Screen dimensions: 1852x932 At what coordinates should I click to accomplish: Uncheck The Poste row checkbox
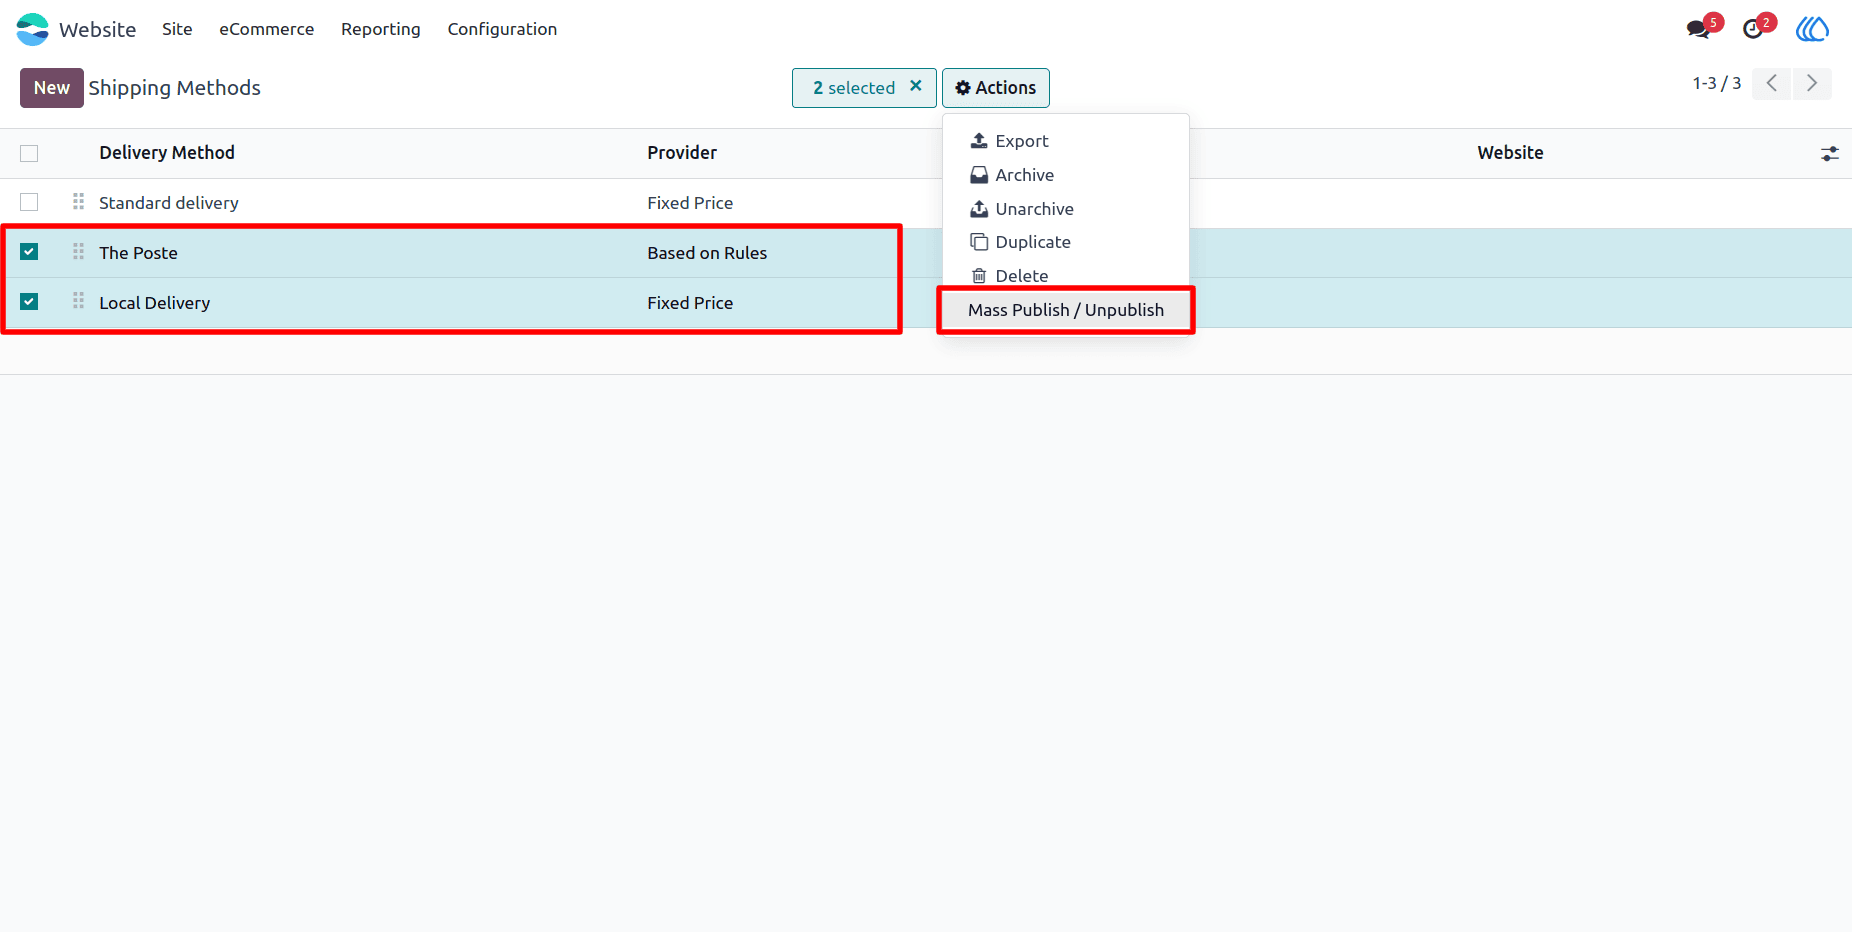click(x=29, y=252)
